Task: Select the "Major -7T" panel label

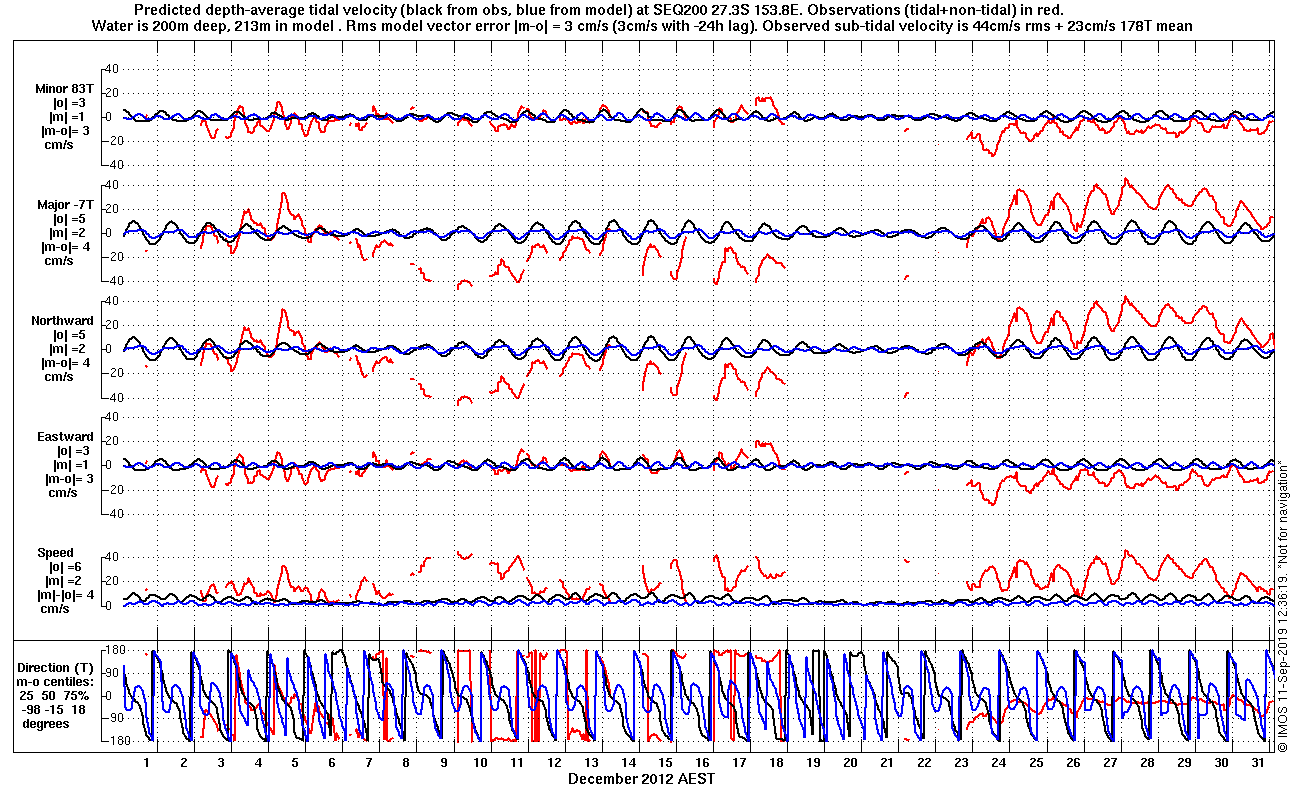Action: [x=67, y=205]
